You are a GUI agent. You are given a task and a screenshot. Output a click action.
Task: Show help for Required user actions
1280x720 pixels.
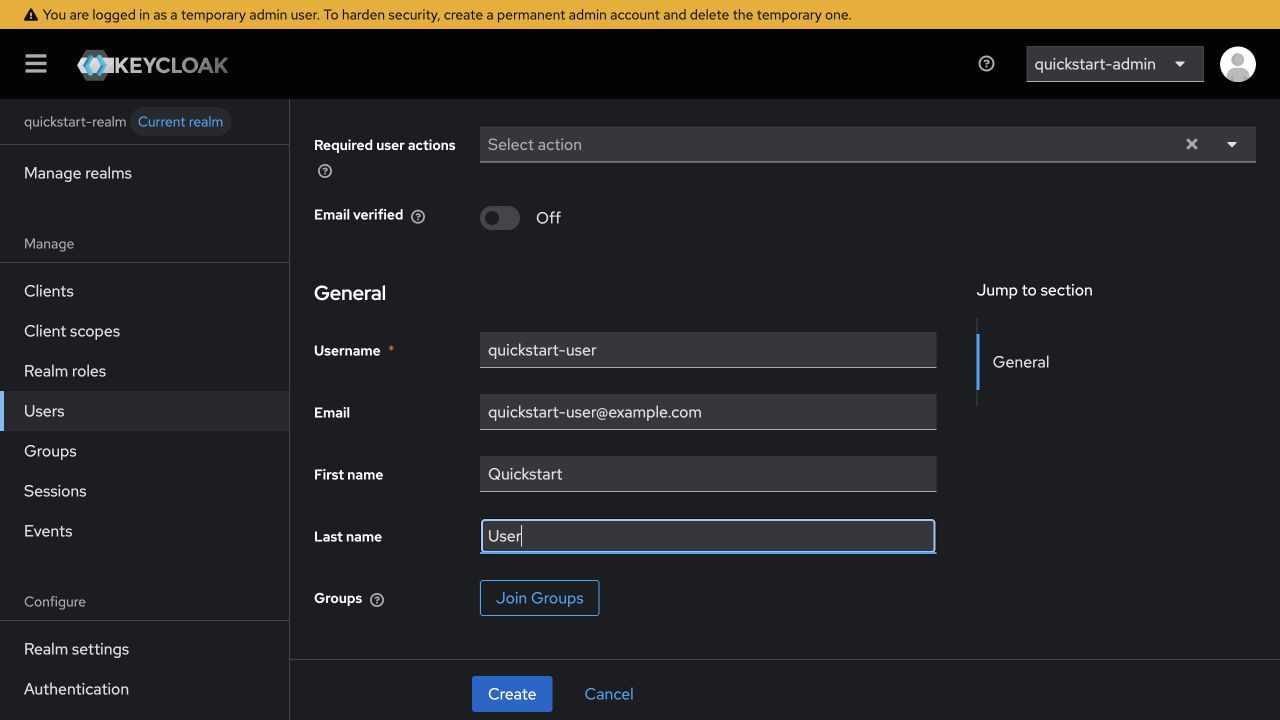coord(325,171)
